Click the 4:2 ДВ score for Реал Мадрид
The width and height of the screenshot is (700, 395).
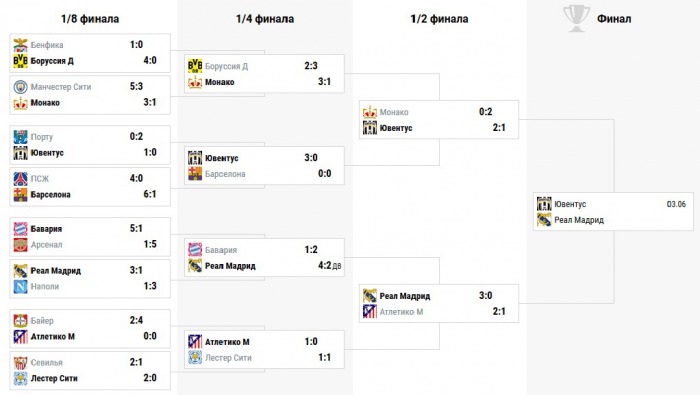click(x=329, y=266)
